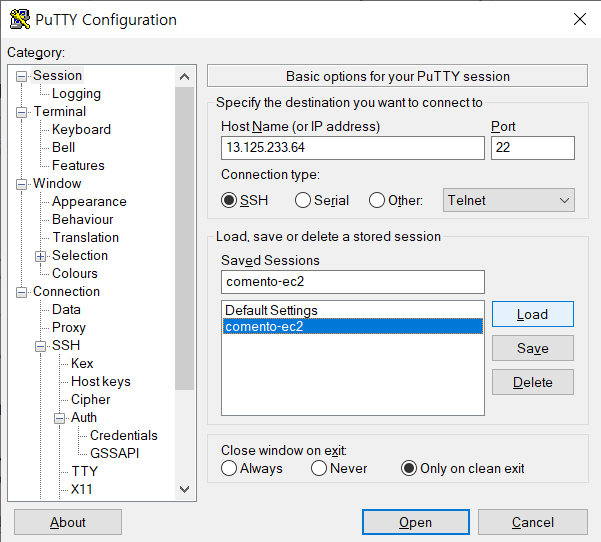601x542 pixels.
Task: Open the Translation category
Action: coord(85,238)
